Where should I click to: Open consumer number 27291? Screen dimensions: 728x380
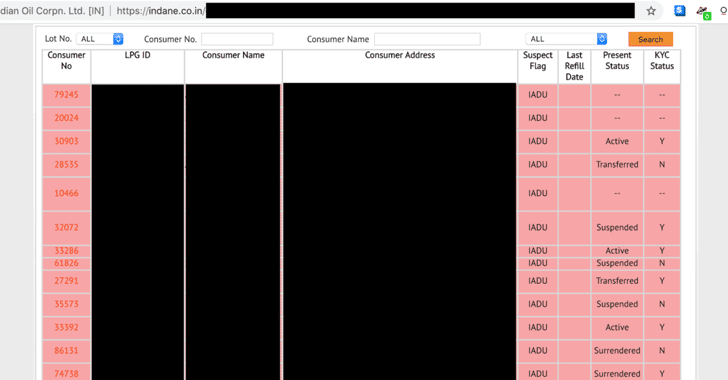click(66, 281)
